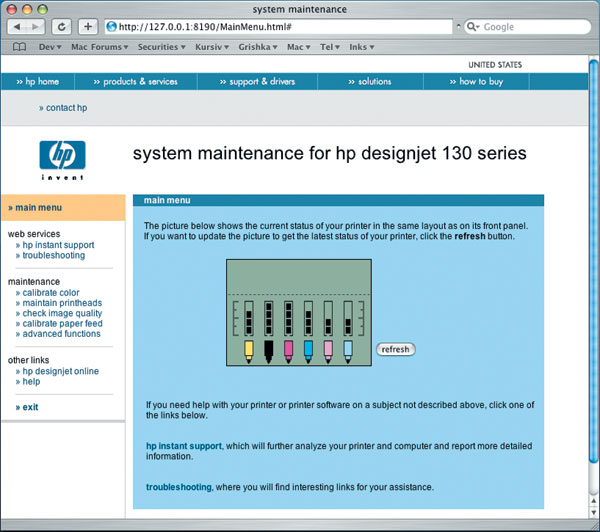This screenshot has width=600, height=532.
Task: Click the vertical scrollbar thumb
Action: (593, 260)
